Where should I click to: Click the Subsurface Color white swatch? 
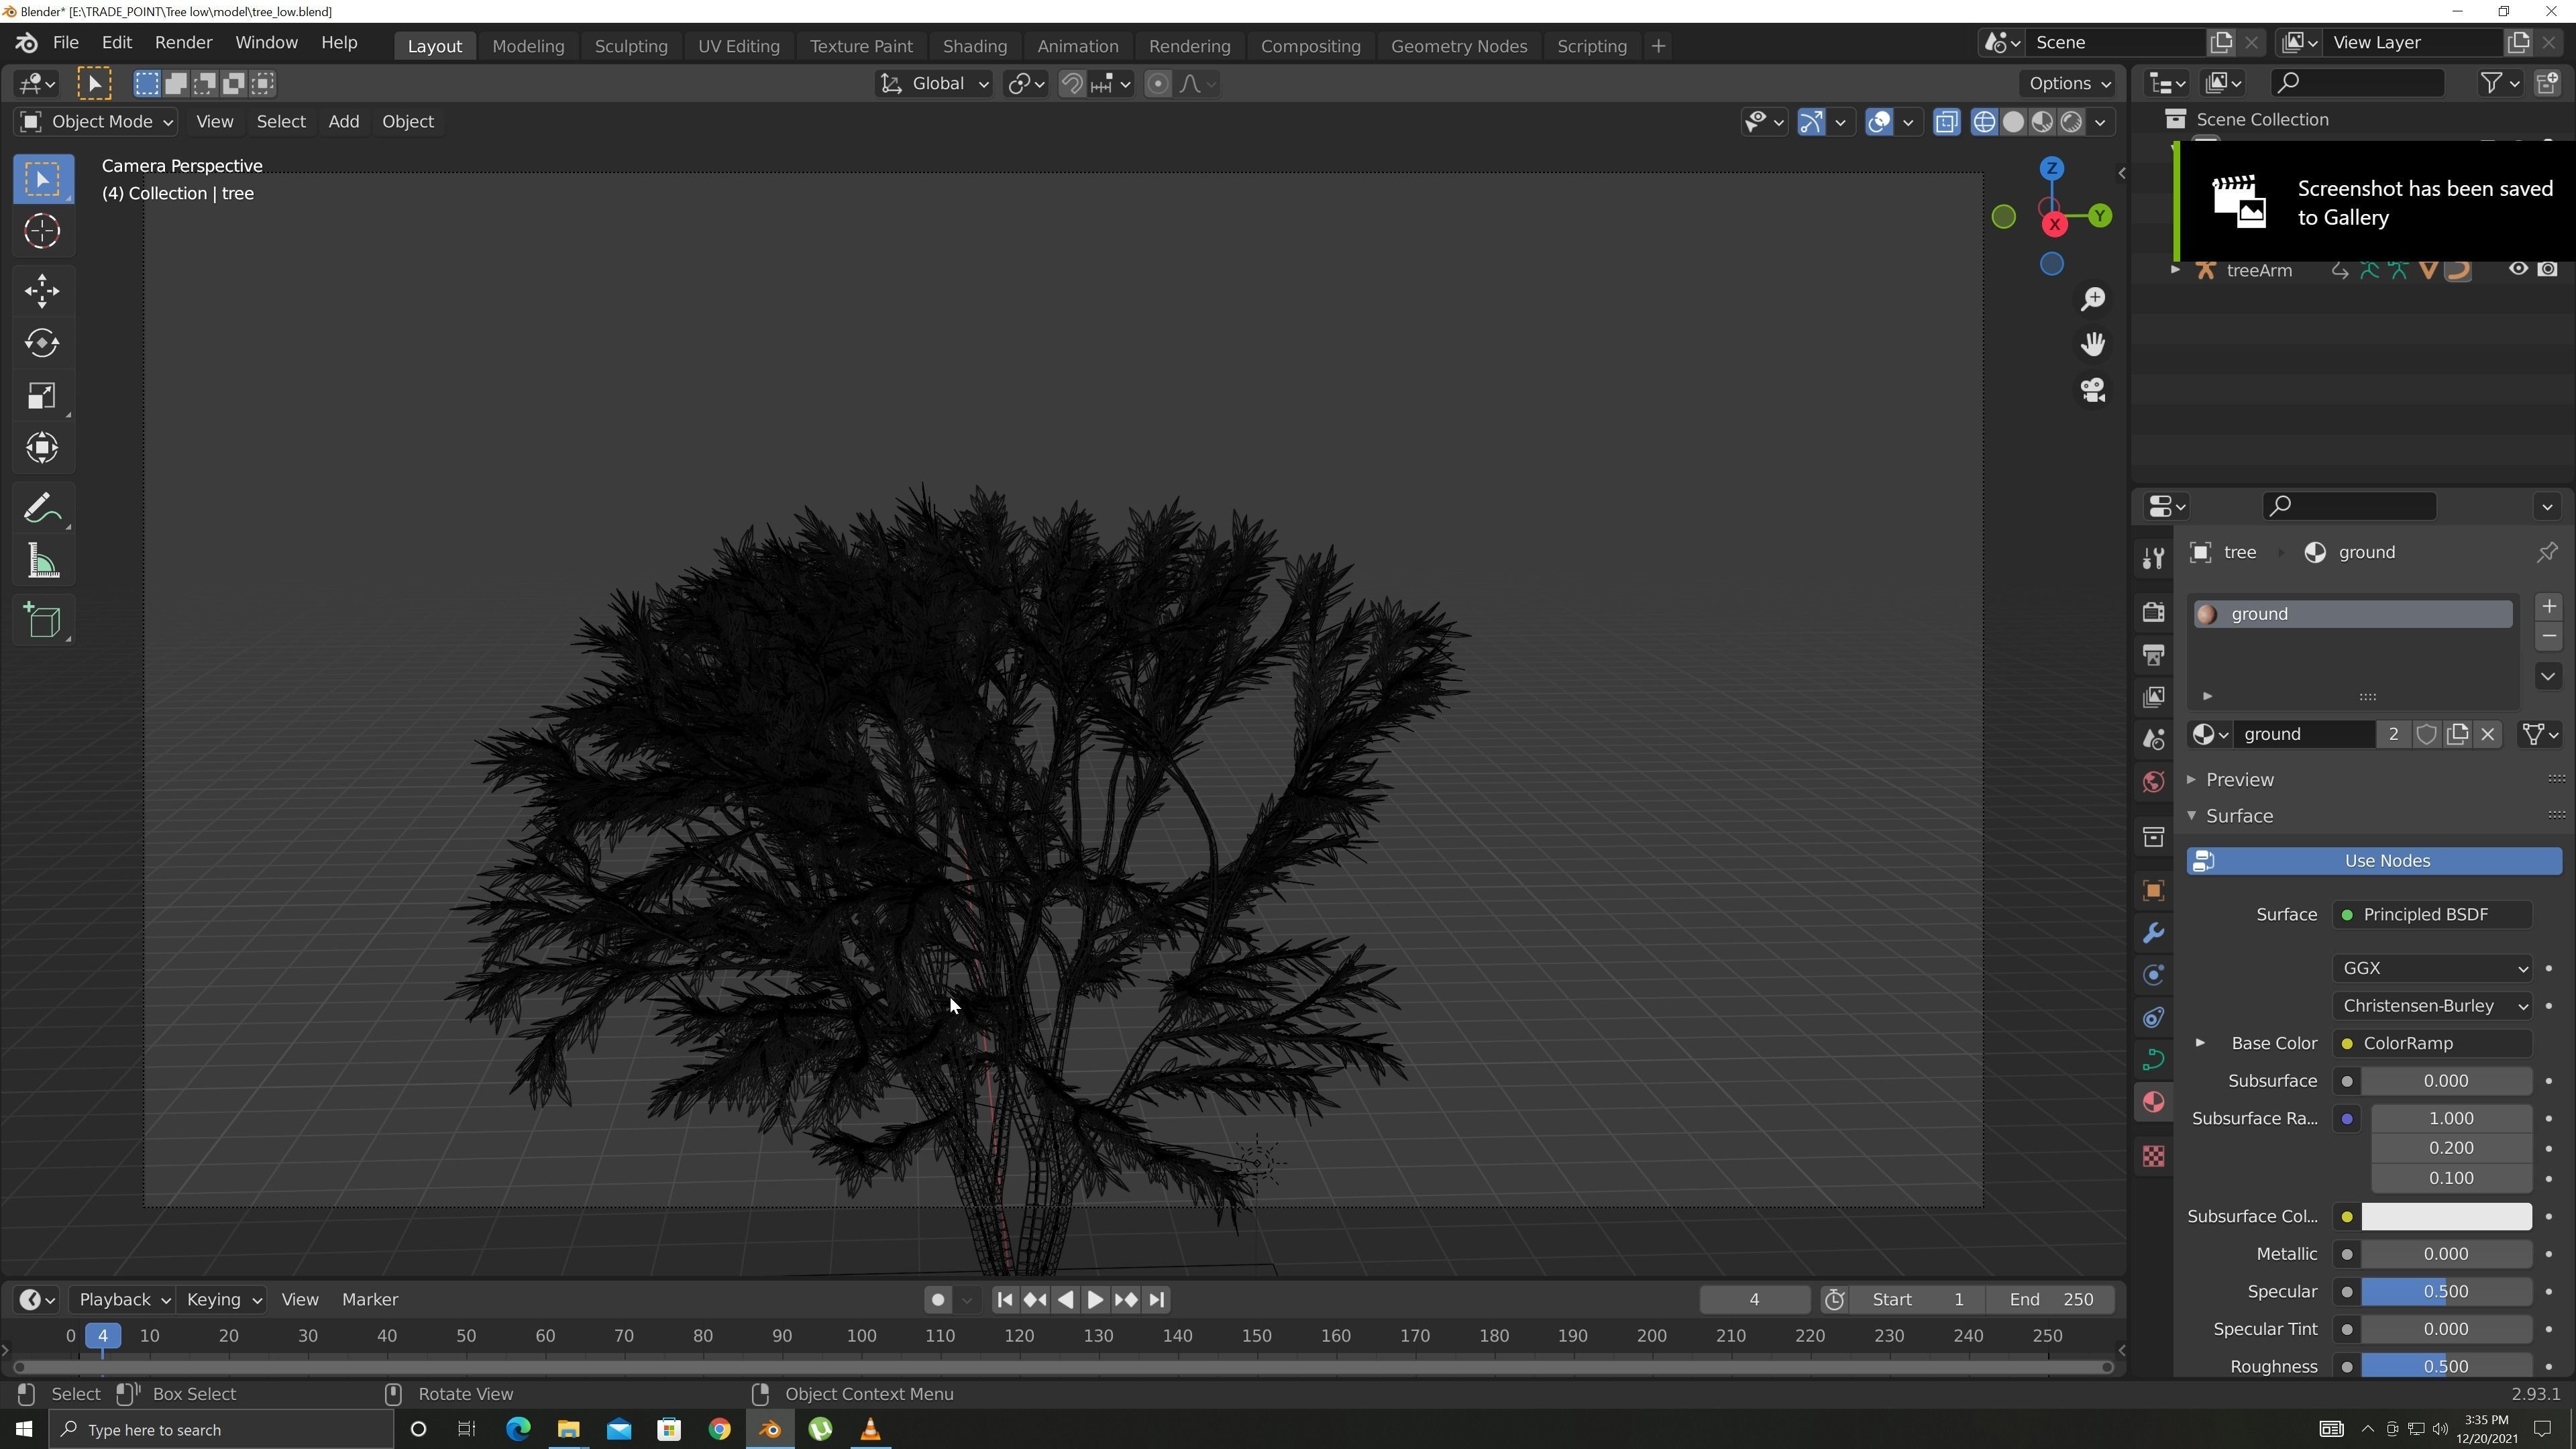click(x=2446, y=1217)
